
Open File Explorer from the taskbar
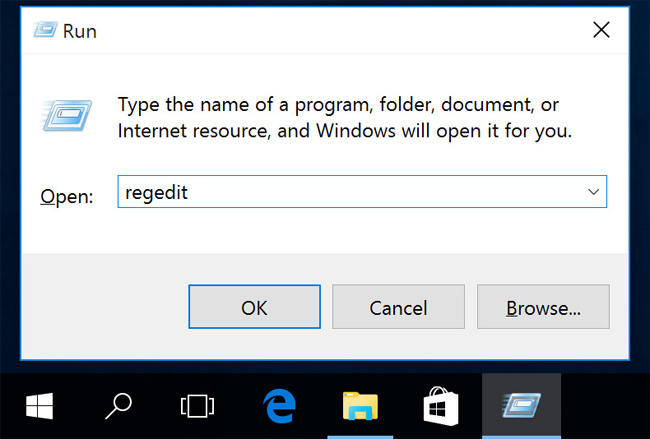(x=360, y=405)
